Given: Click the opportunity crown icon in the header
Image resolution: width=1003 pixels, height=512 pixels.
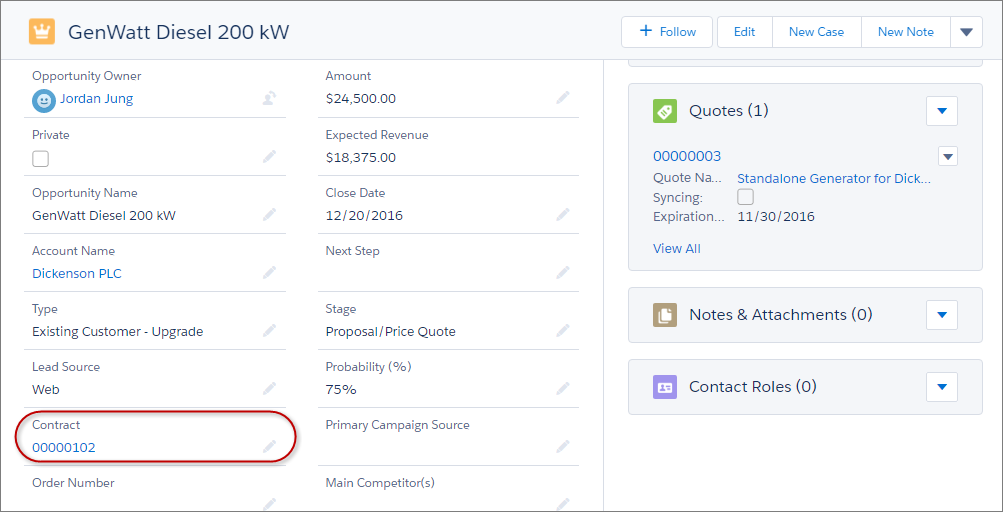Looking at the screenshot, I should pos(42,32).
